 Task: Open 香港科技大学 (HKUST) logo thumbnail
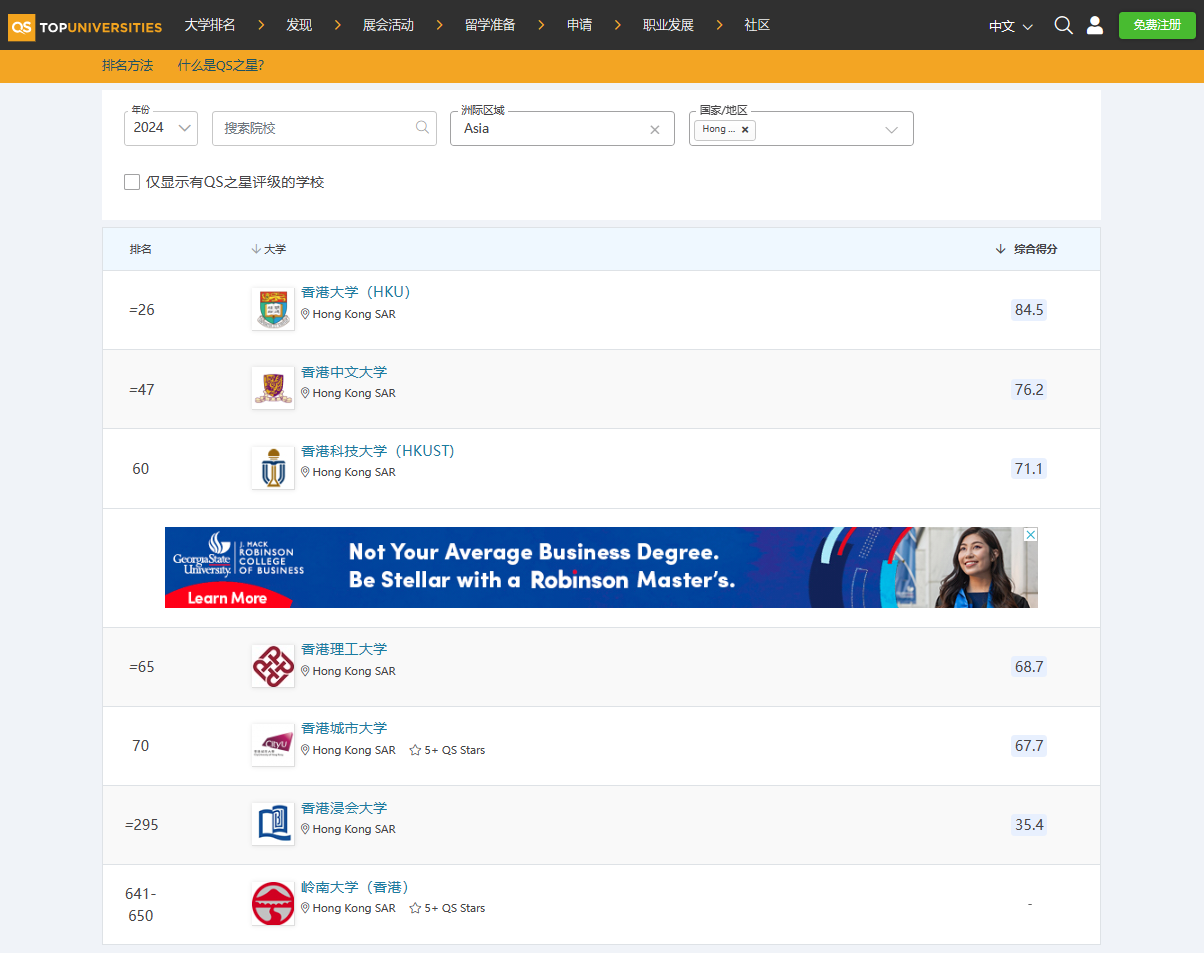click(x=273, y=468)
